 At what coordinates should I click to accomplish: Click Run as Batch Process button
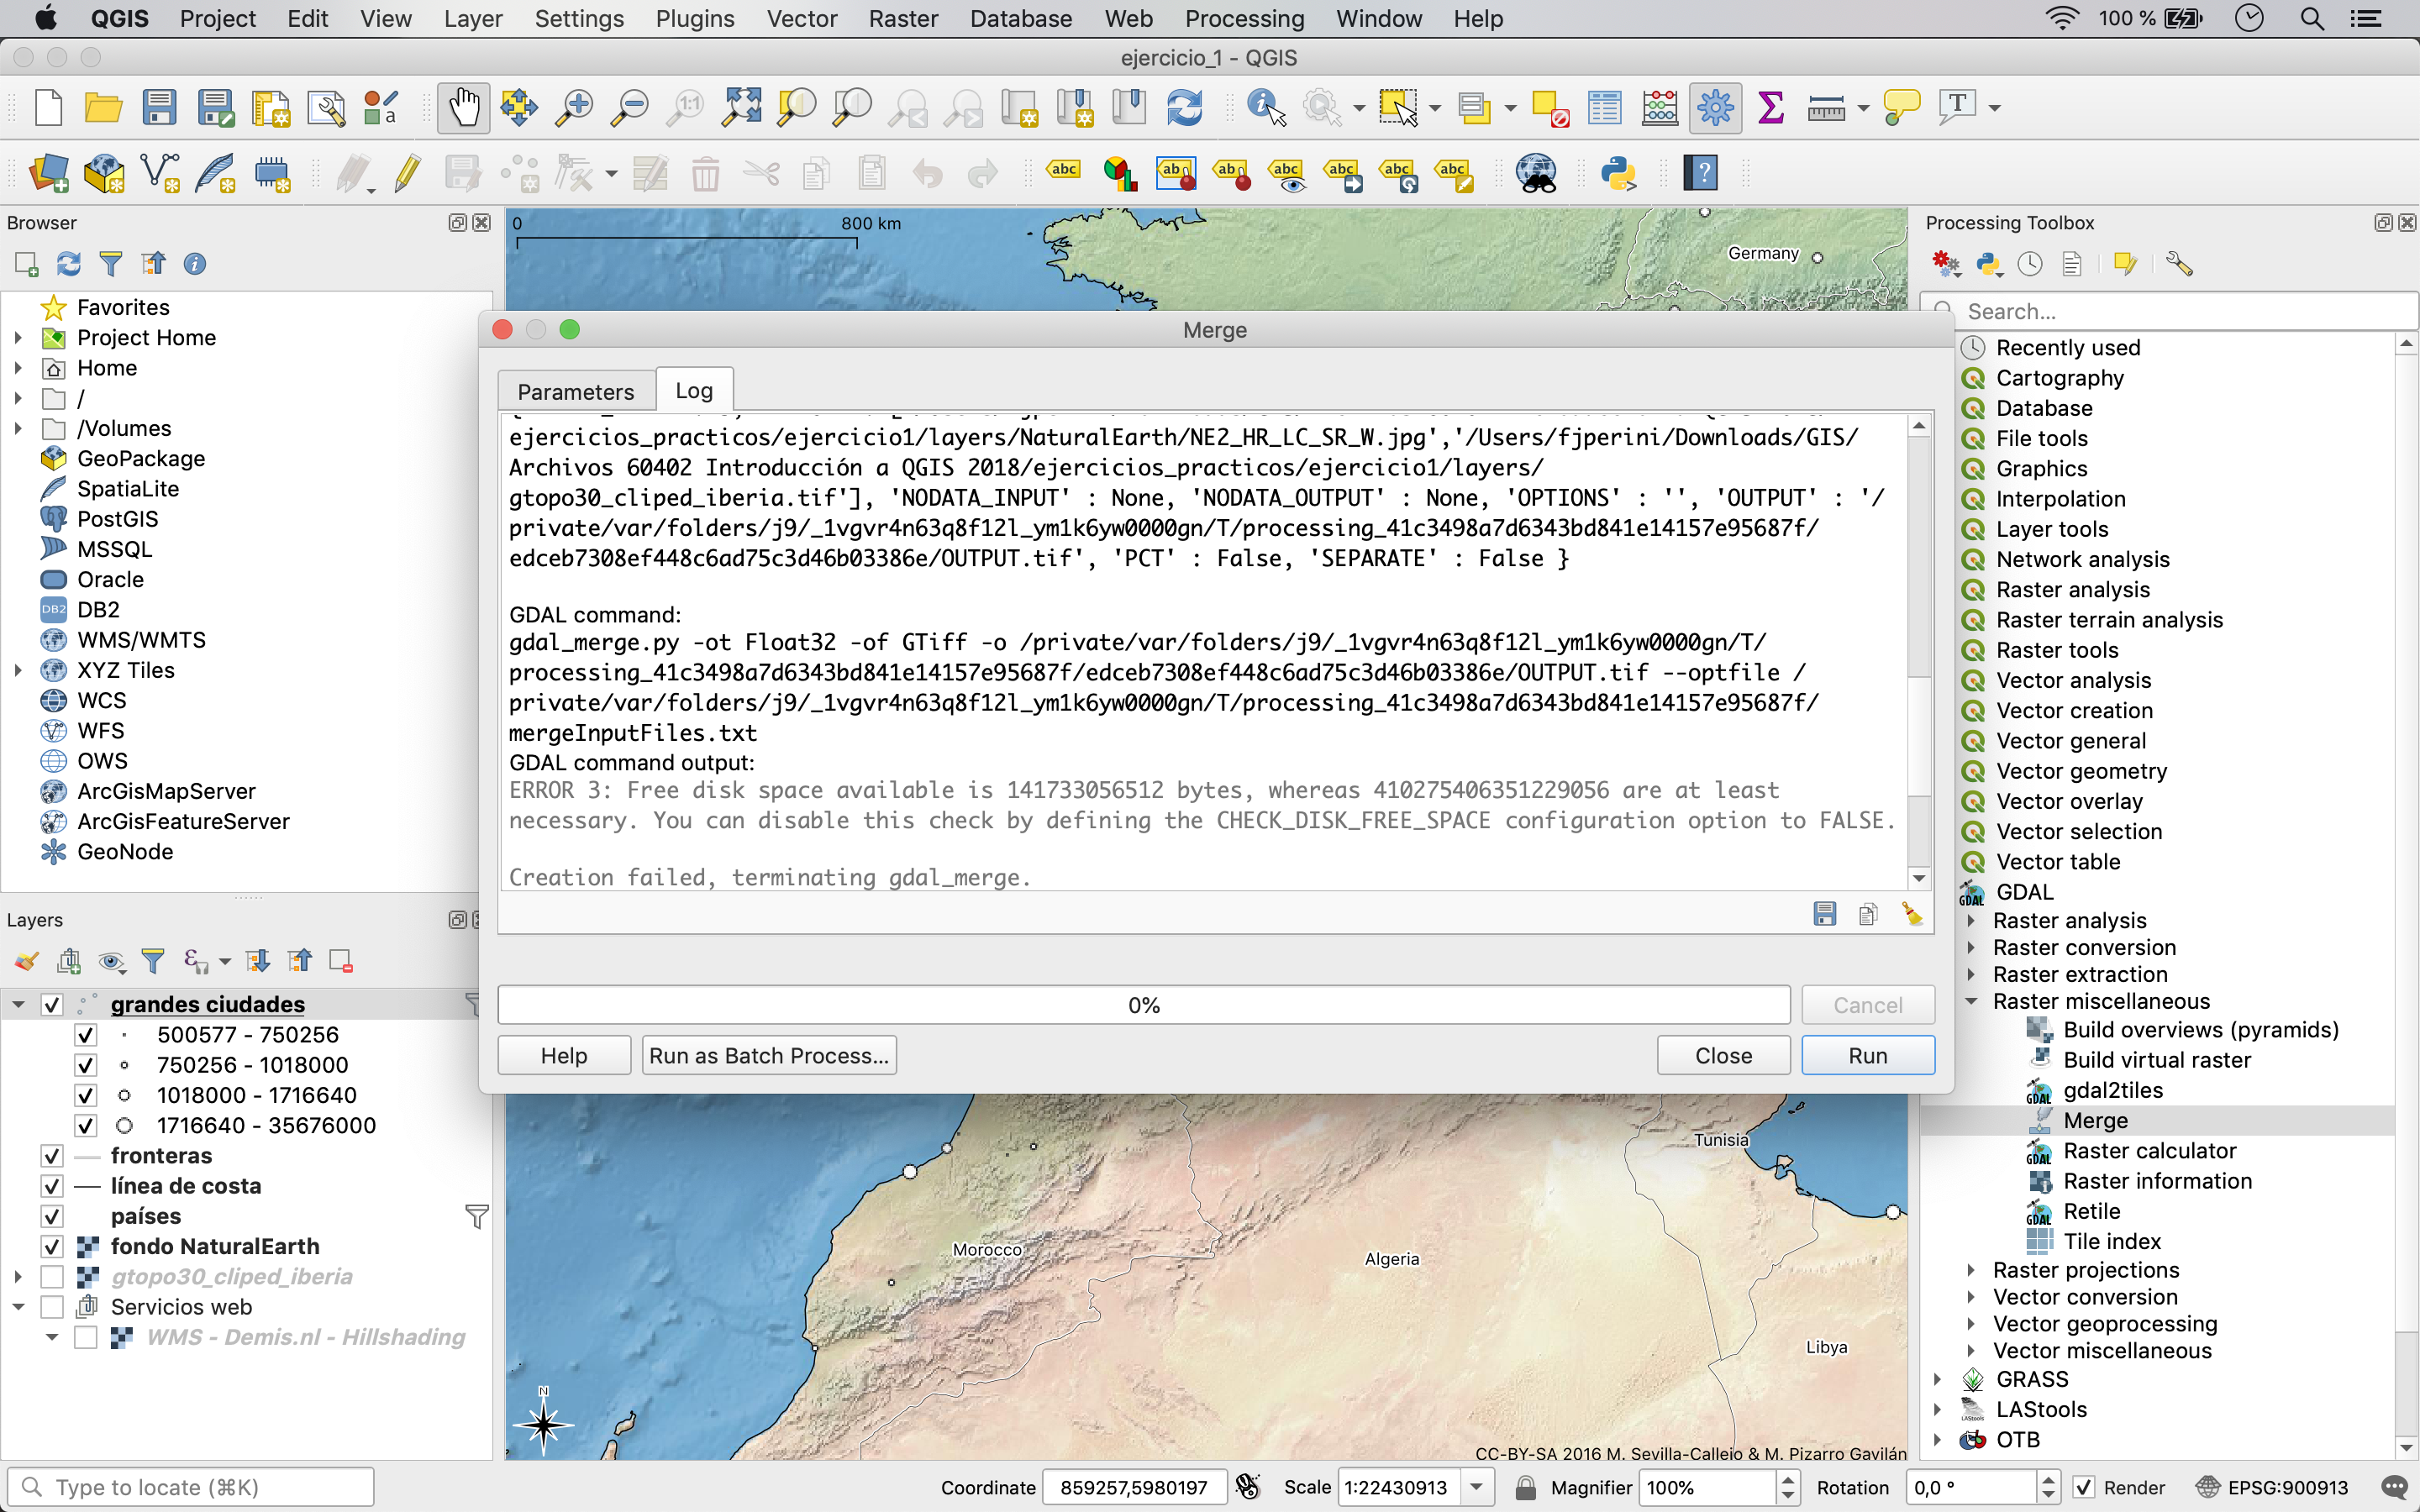pos(768,1055)
